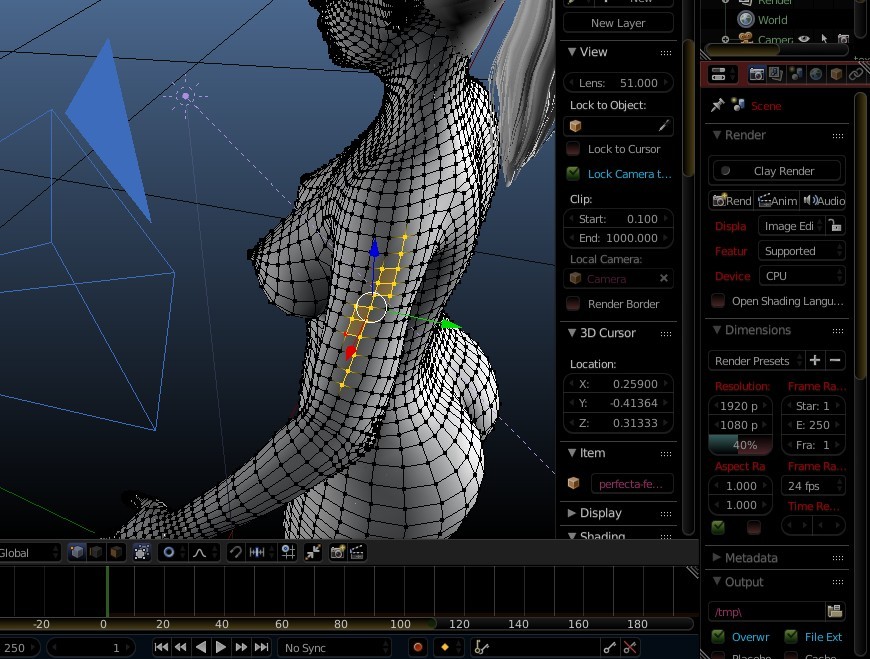Click the New Layer button
870x659 pixels.
[x=617, y=22]
